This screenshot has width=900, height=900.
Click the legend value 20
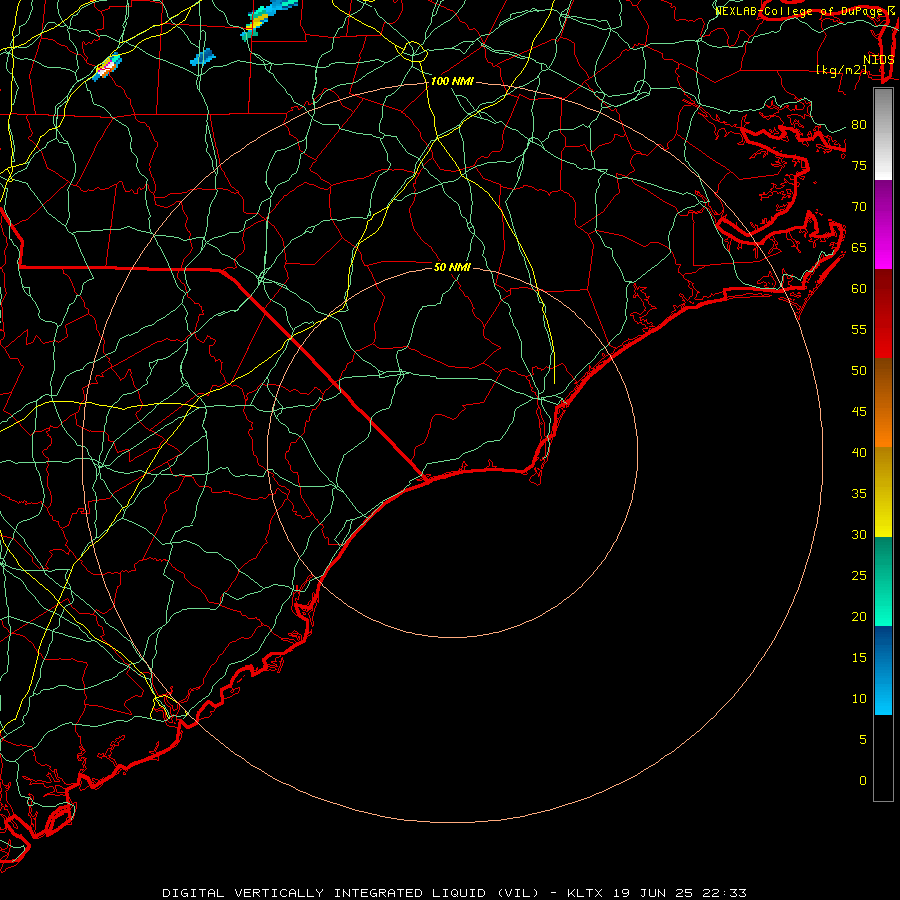pos(859,616)
